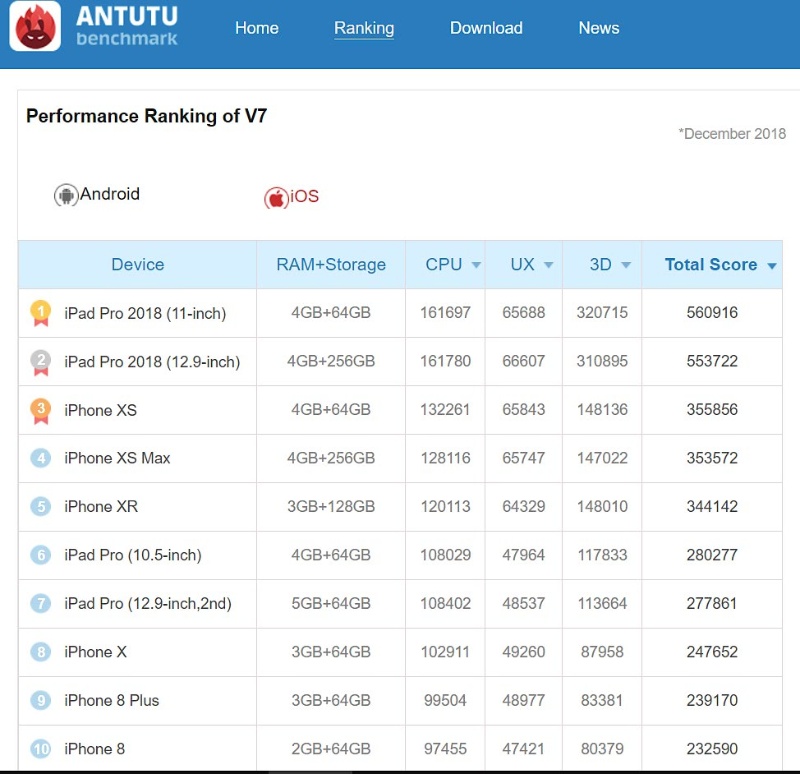Image resolution: width=800 pixels, height=774 pixels.
Task: Click the iPhone XS Max device name
Action: (x=117, y=458)
